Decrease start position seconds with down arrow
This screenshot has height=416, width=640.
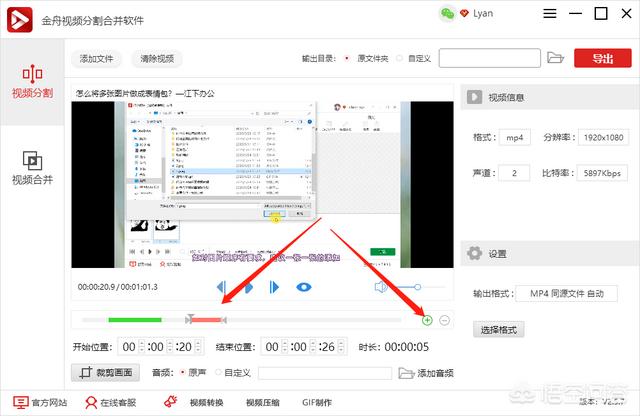point(198,351)
